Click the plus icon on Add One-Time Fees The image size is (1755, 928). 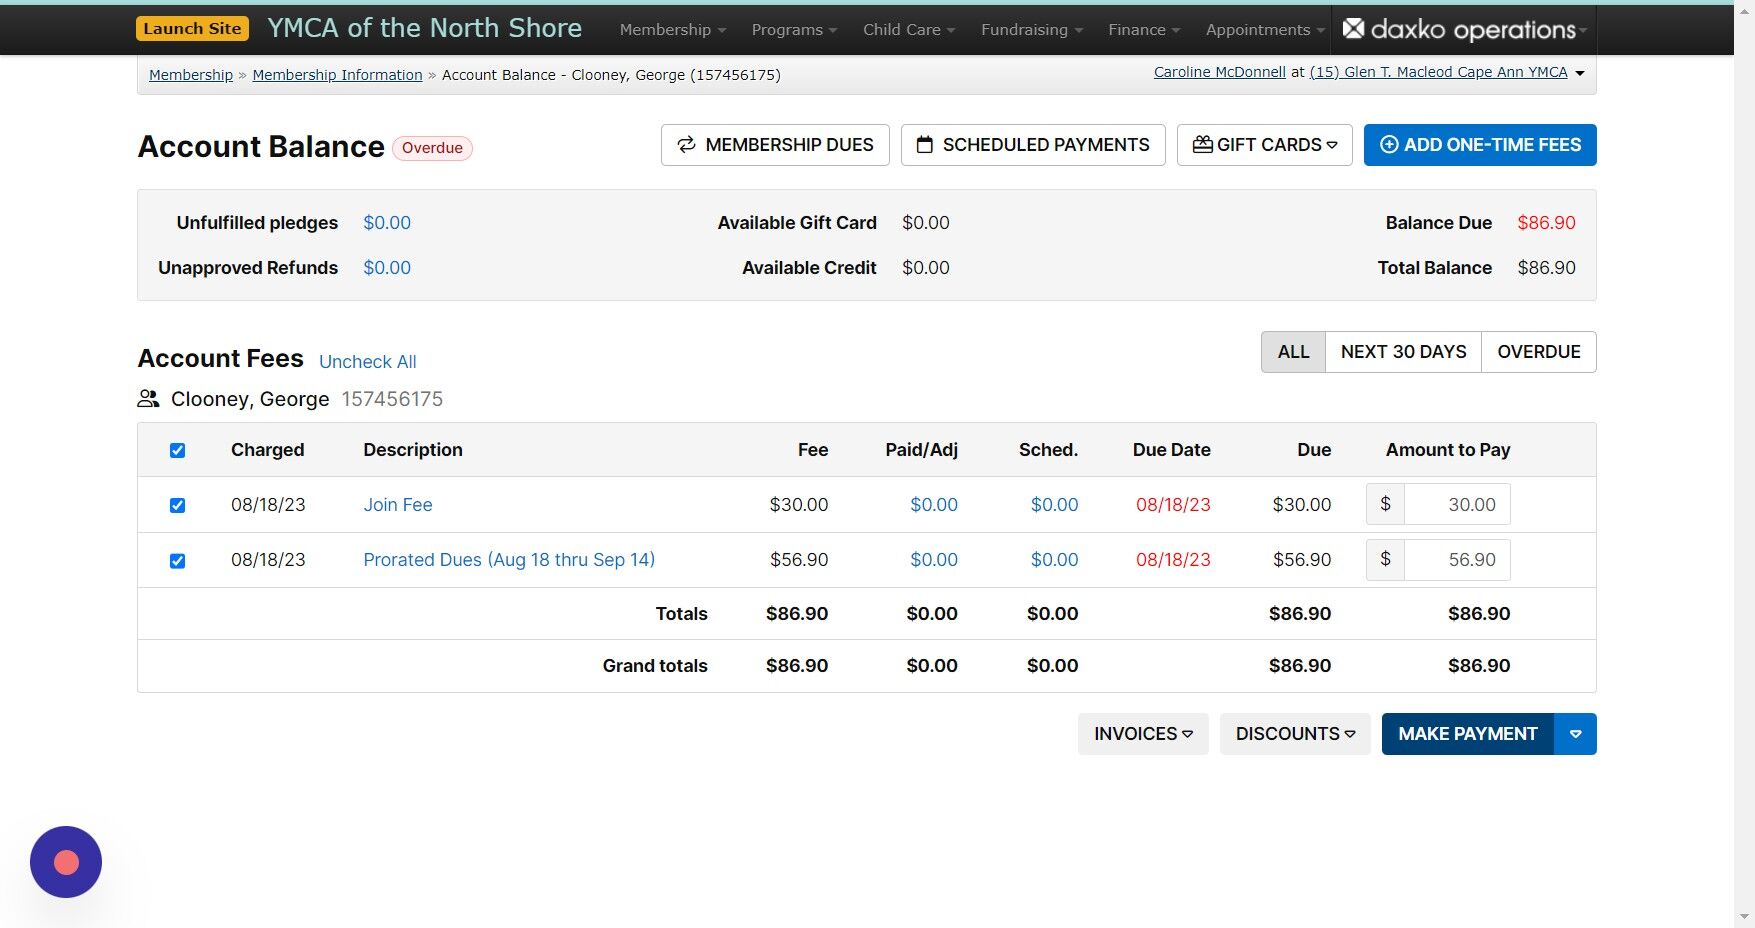[1389, 144]
